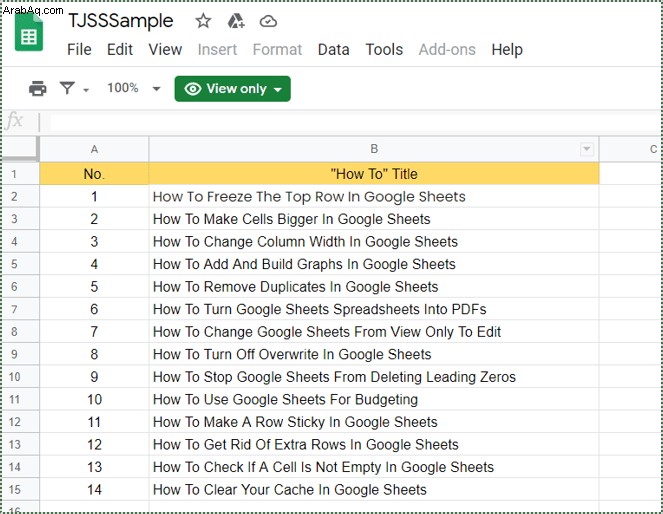Viewport: 663px width, 514px height.
Task: Select the "No." header cell
Action: [x=94, y=174]
